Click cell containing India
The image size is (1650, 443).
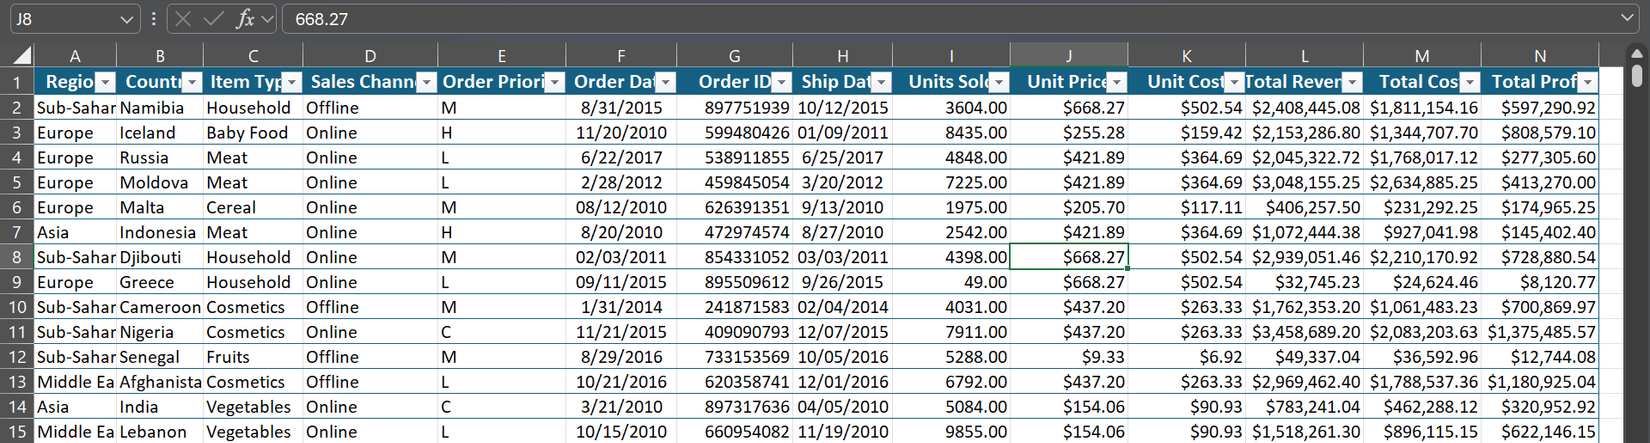[160, 407]
